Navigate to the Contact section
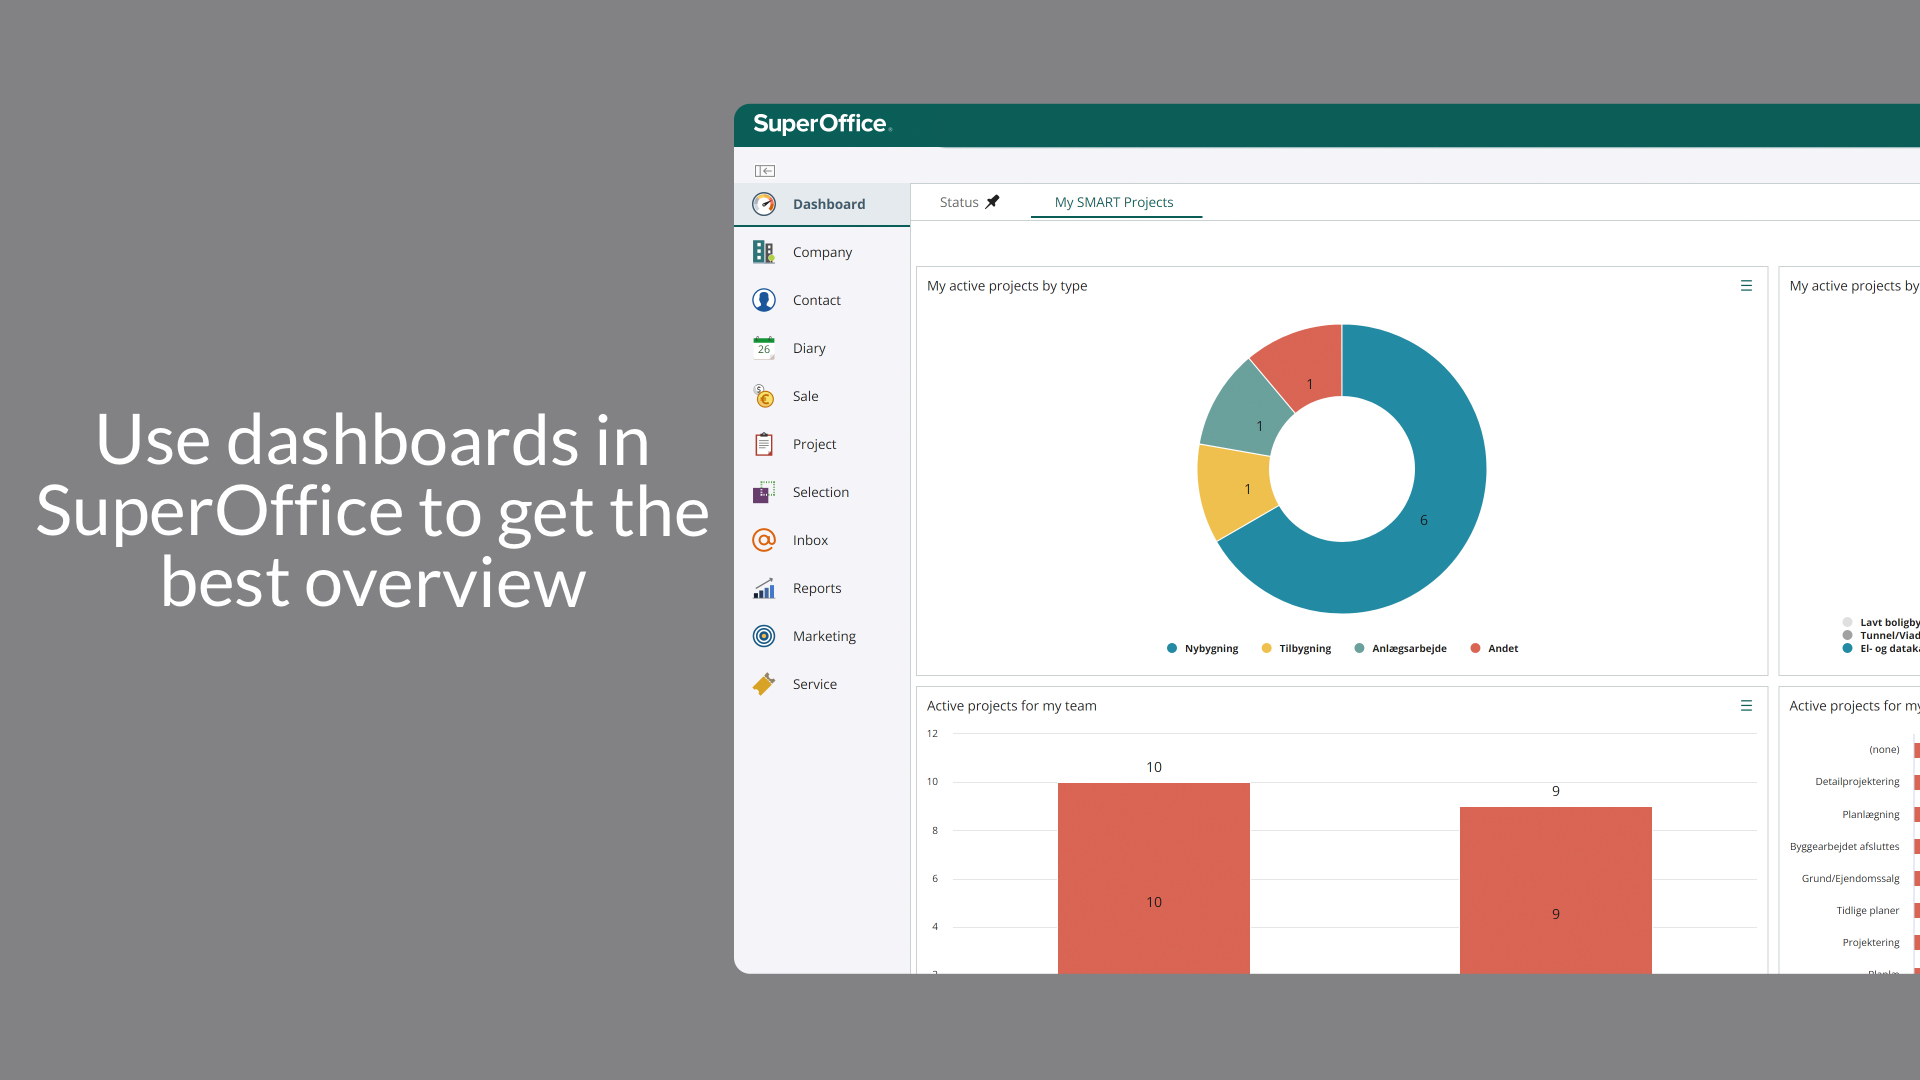Screen dimensions: 1920x1080 click(816, 299)
